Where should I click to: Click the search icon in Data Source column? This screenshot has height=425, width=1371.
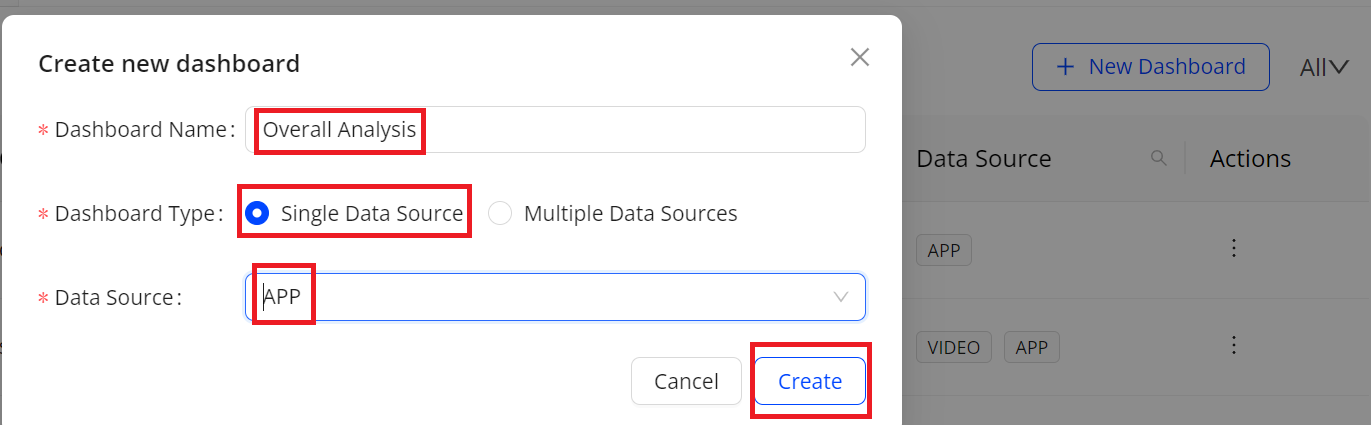coord(1159,158)
